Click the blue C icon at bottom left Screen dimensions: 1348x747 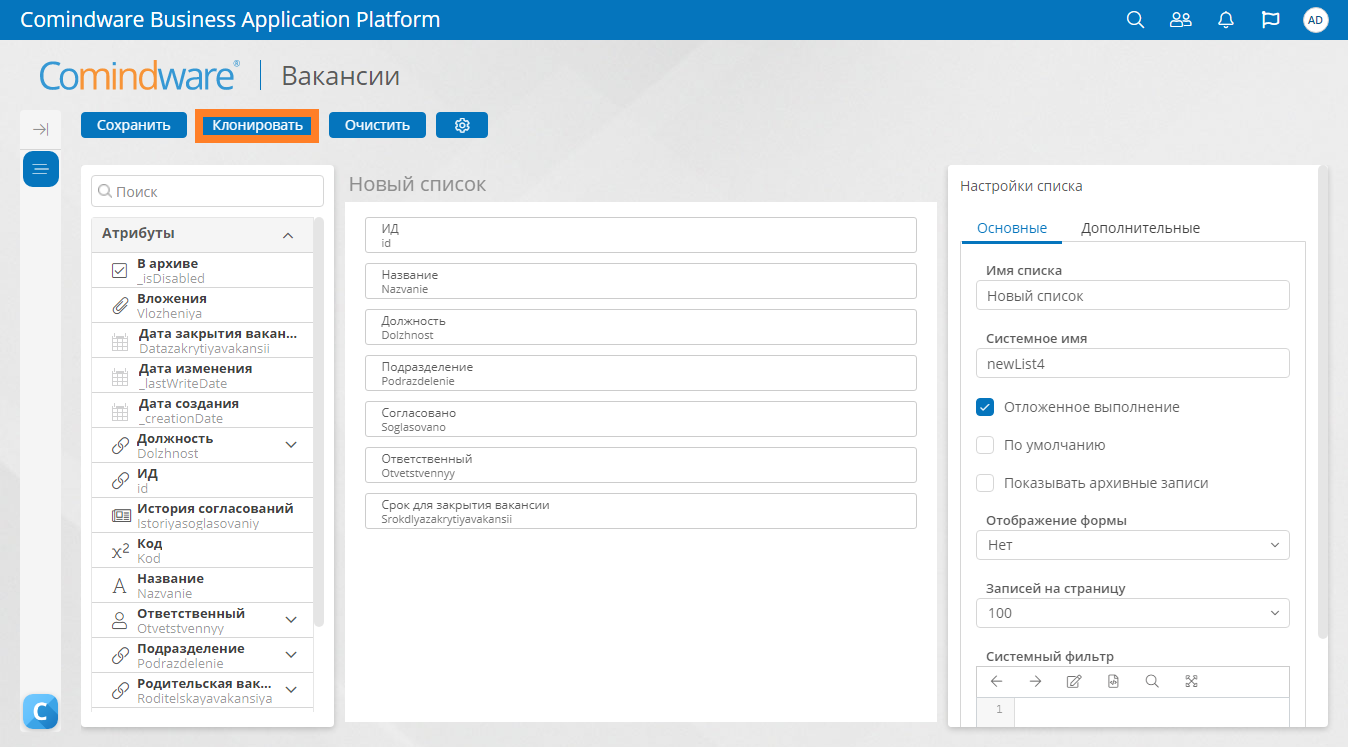(x=40, y=711)
